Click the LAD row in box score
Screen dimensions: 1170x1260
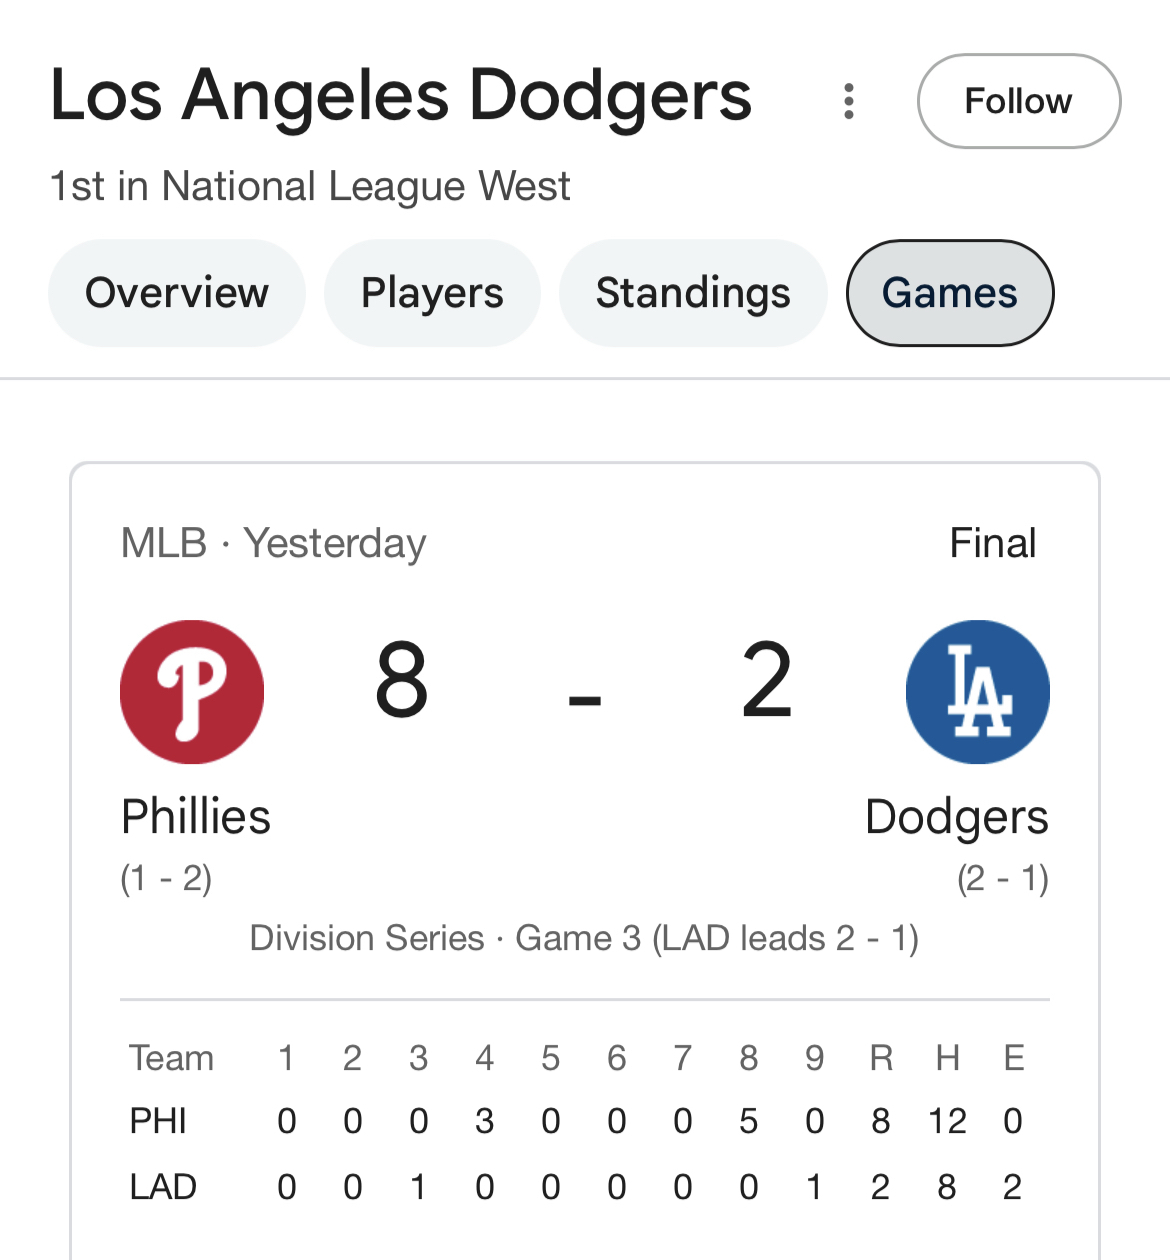pos(163,1187)
